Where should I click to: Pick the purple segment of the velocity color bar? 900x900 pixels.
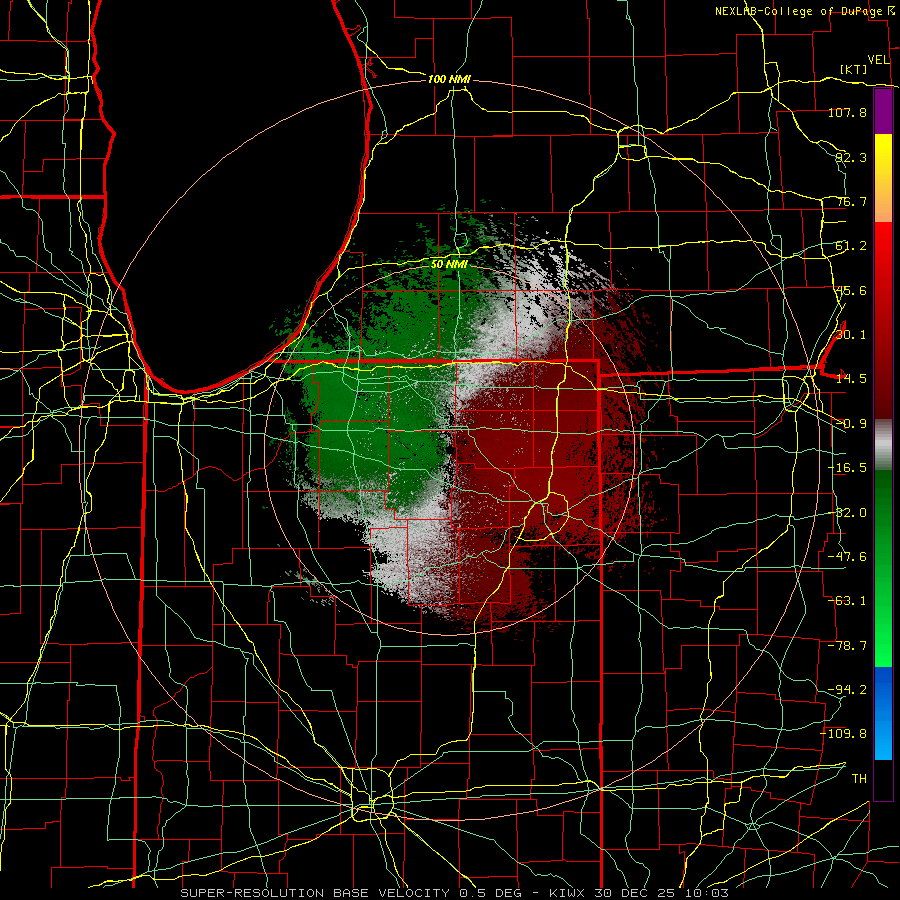883,112
